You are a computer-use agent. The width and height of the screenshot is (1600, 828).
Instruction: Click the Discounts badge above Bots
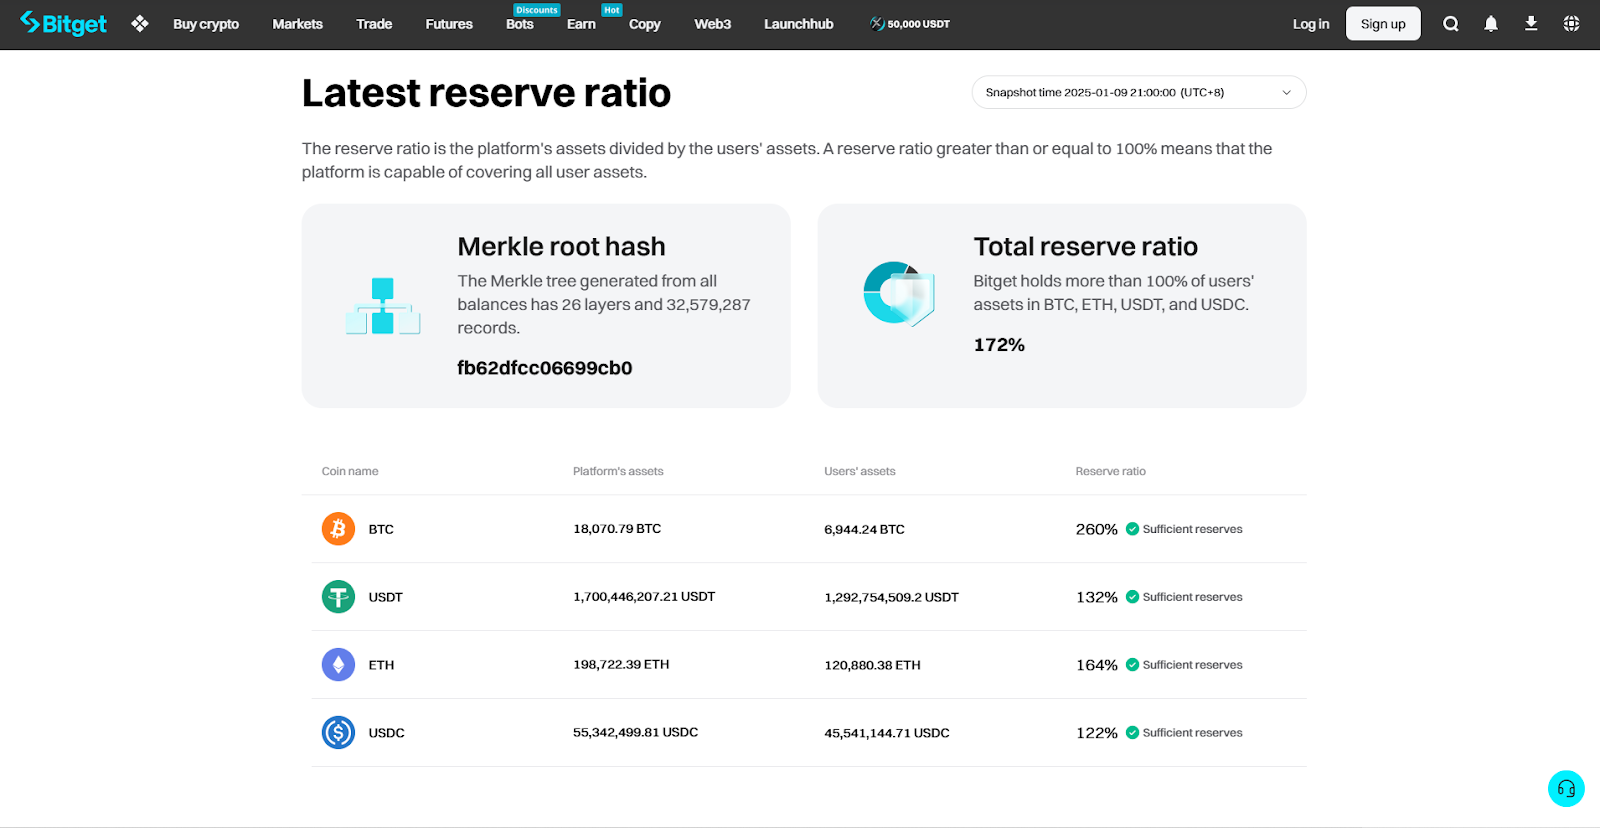pyautogui.click(x=537, y=10)
